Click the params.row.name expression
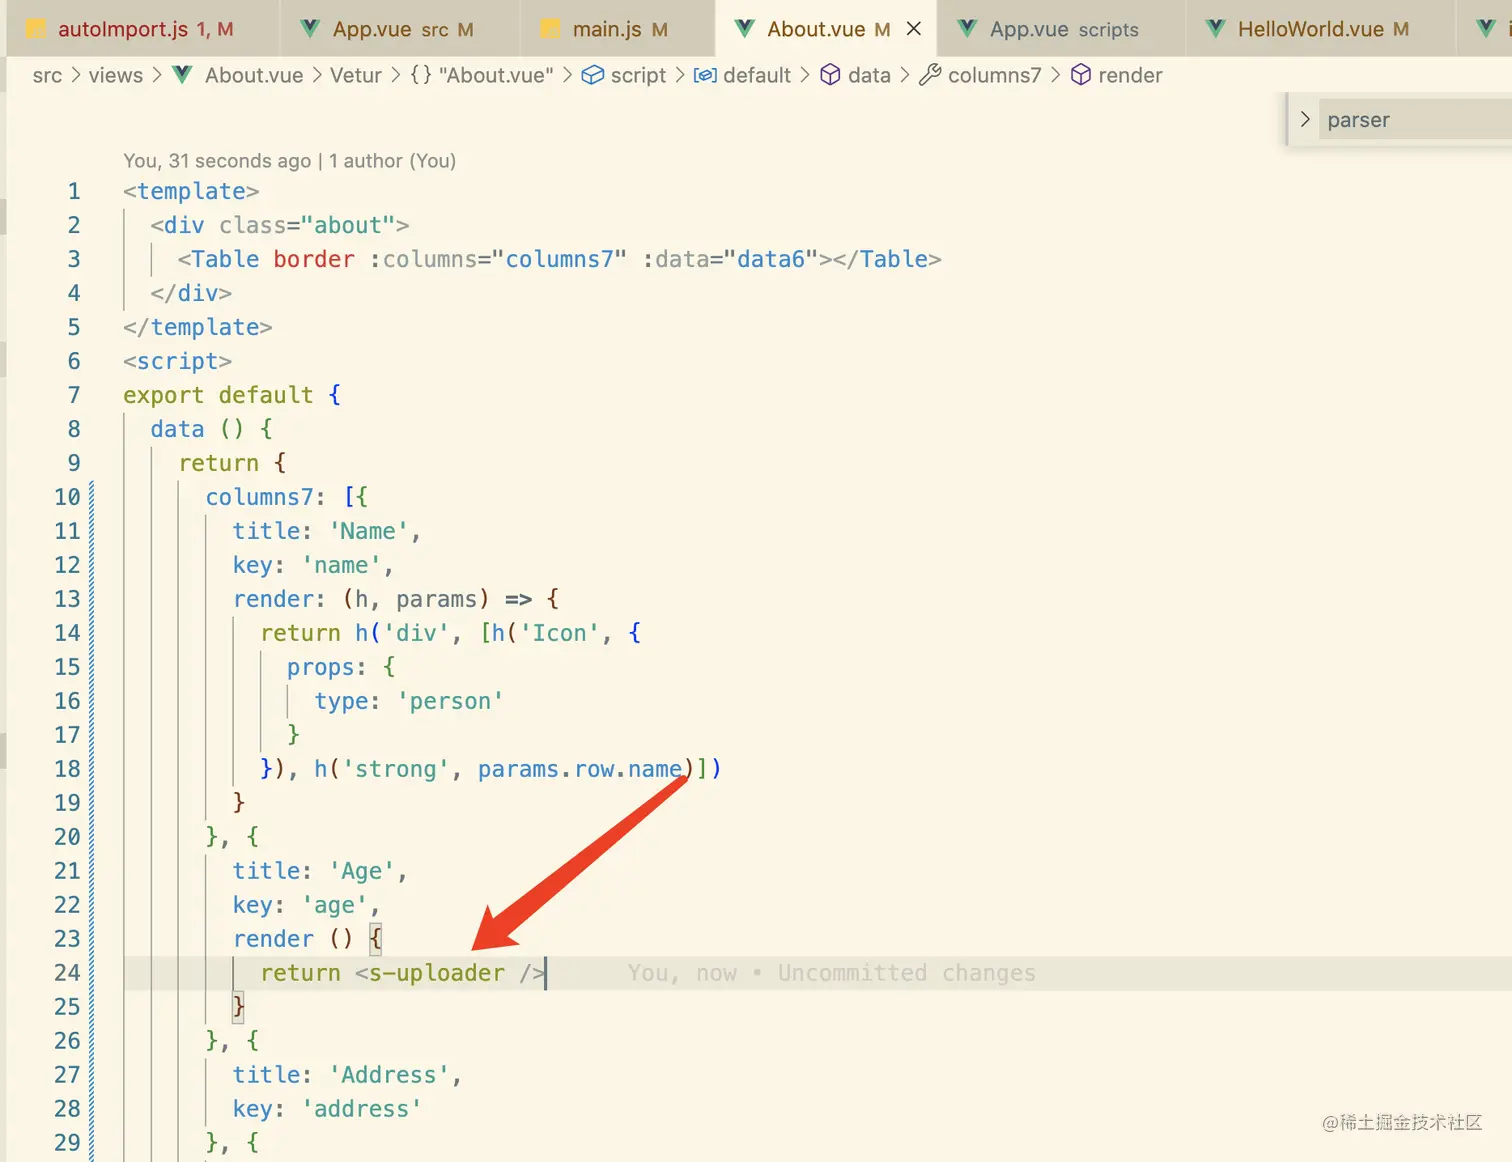Image resolution: width=1512 pixels, height=1162 pixels. 580,769
